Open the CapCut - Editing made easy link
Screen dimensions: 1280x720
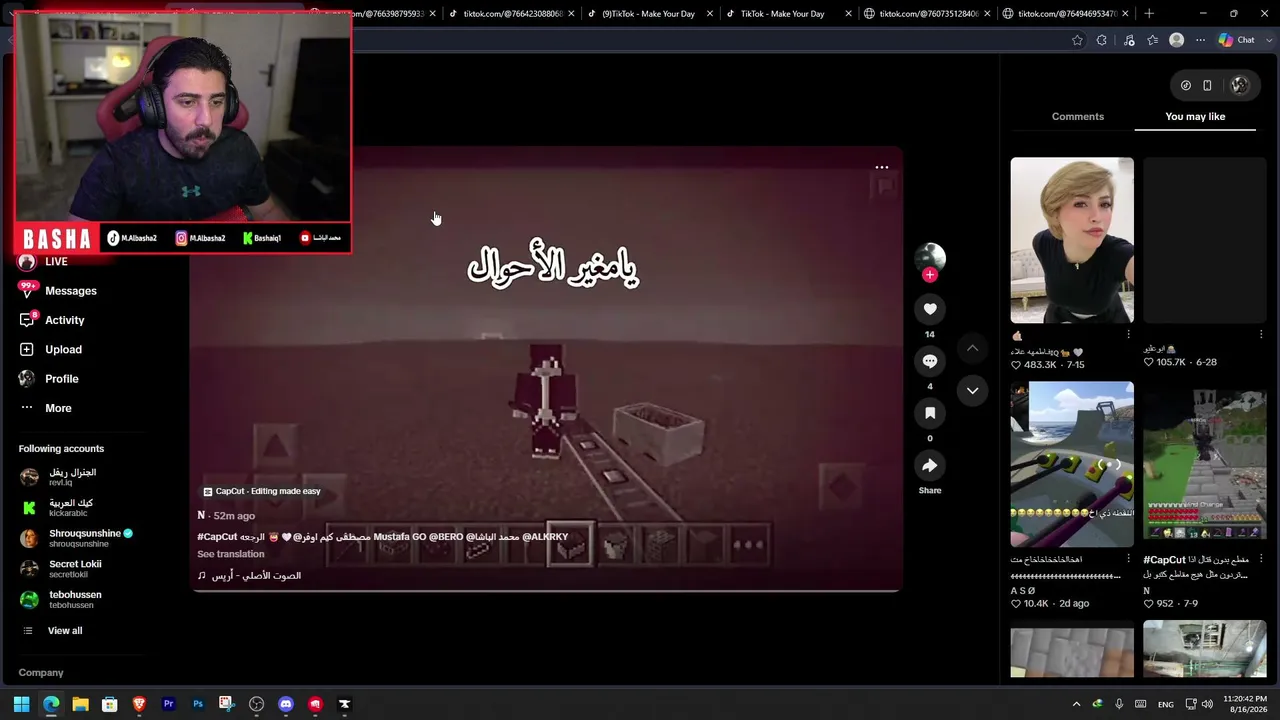click(262, 491)
